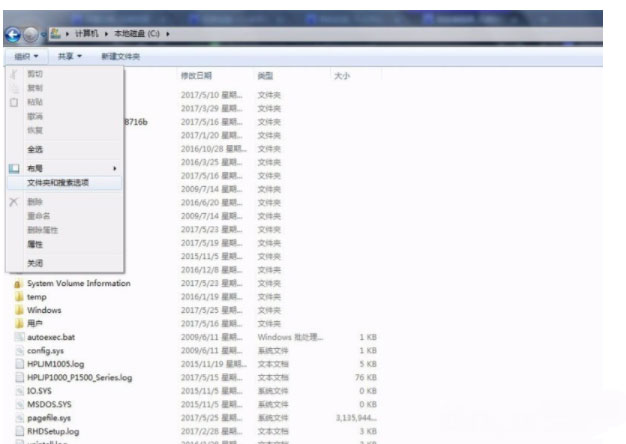Click the IO.SYS file icon
Viewport: 626px width, 444px height.
point(20,391)
